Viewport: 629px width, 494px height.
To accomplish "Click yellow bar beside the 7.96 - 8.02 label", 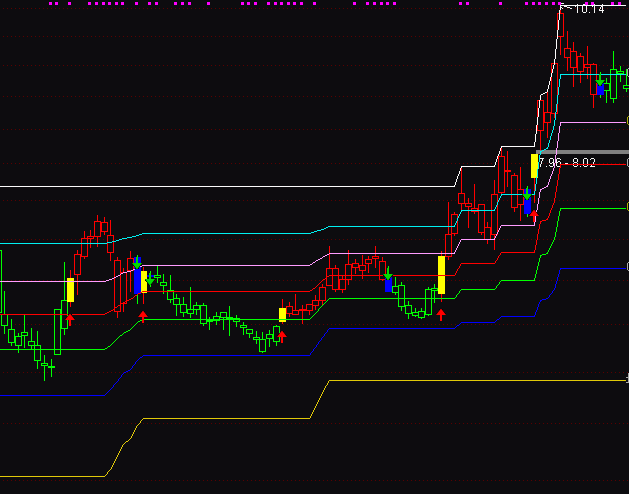I will tap(534, 165).
